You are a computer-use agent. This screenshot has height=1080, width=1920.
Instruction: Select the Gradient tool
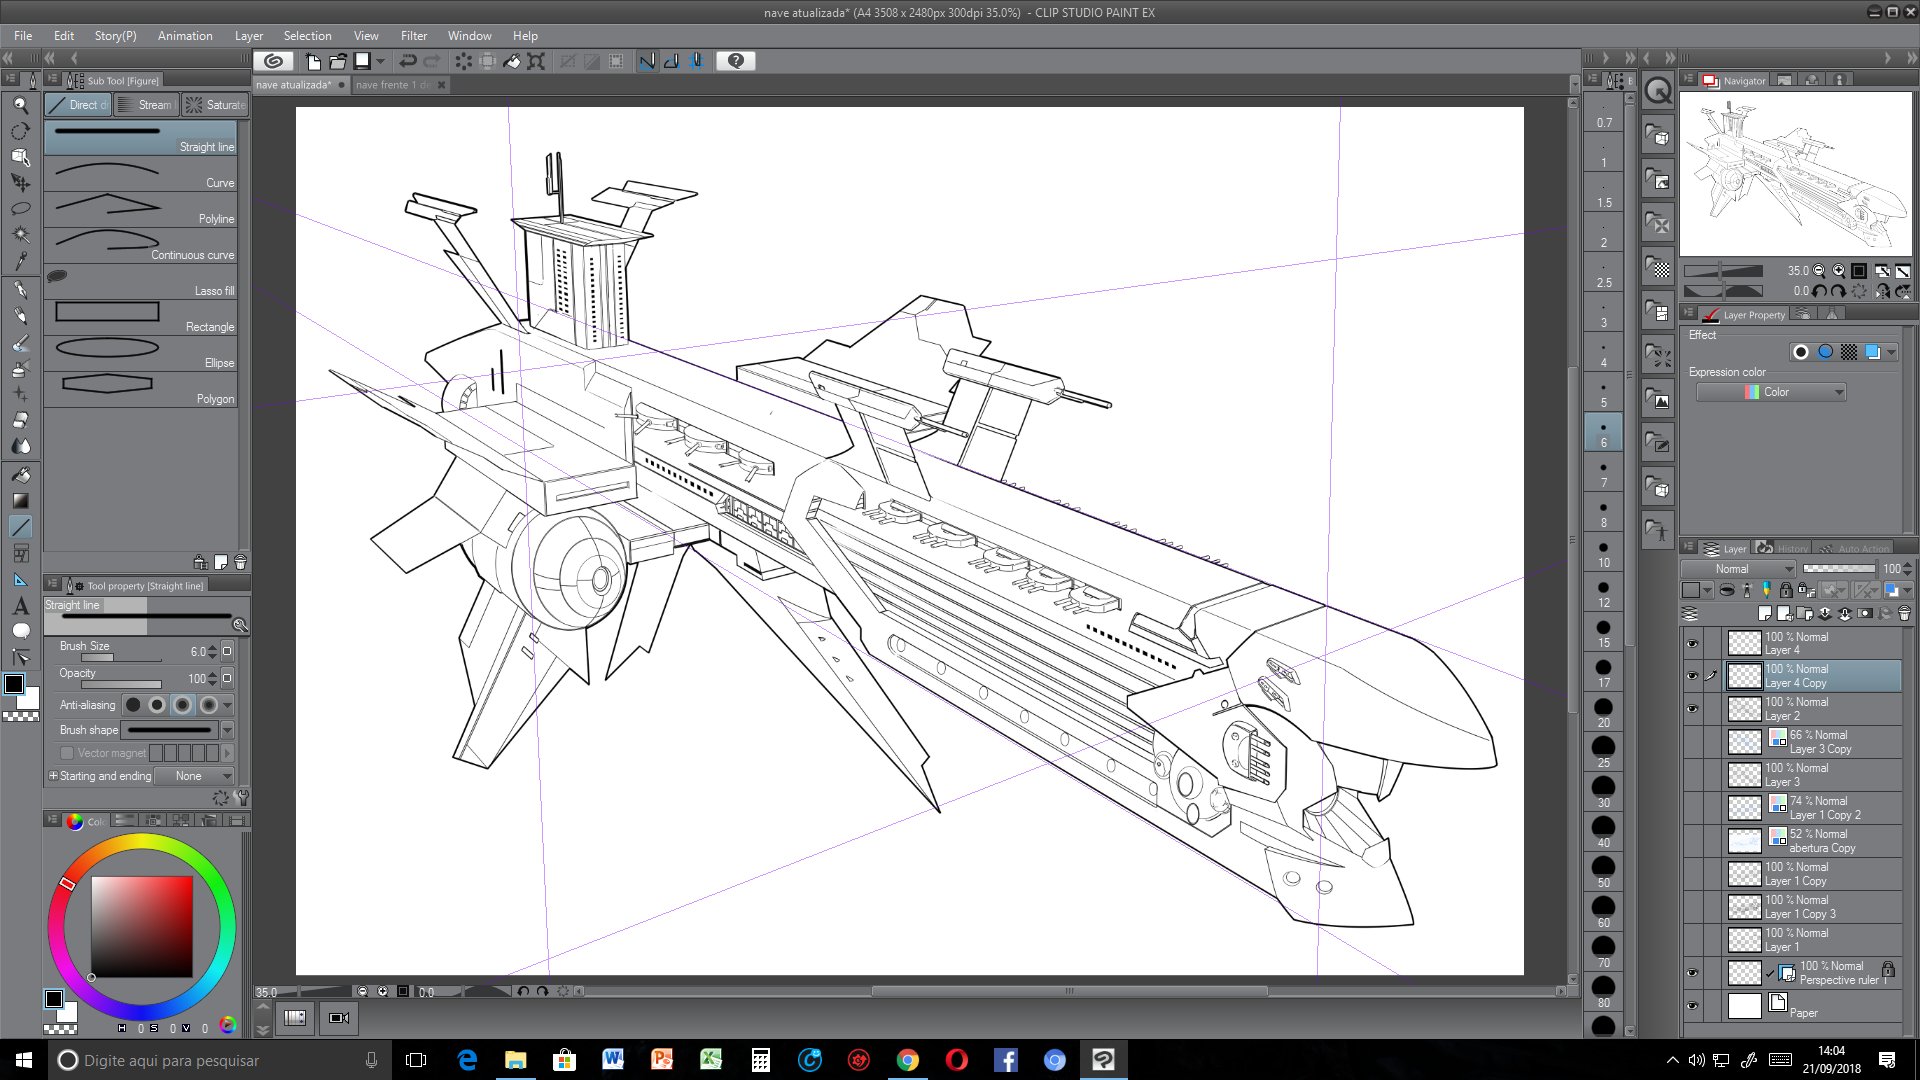(x=20, y=501)
